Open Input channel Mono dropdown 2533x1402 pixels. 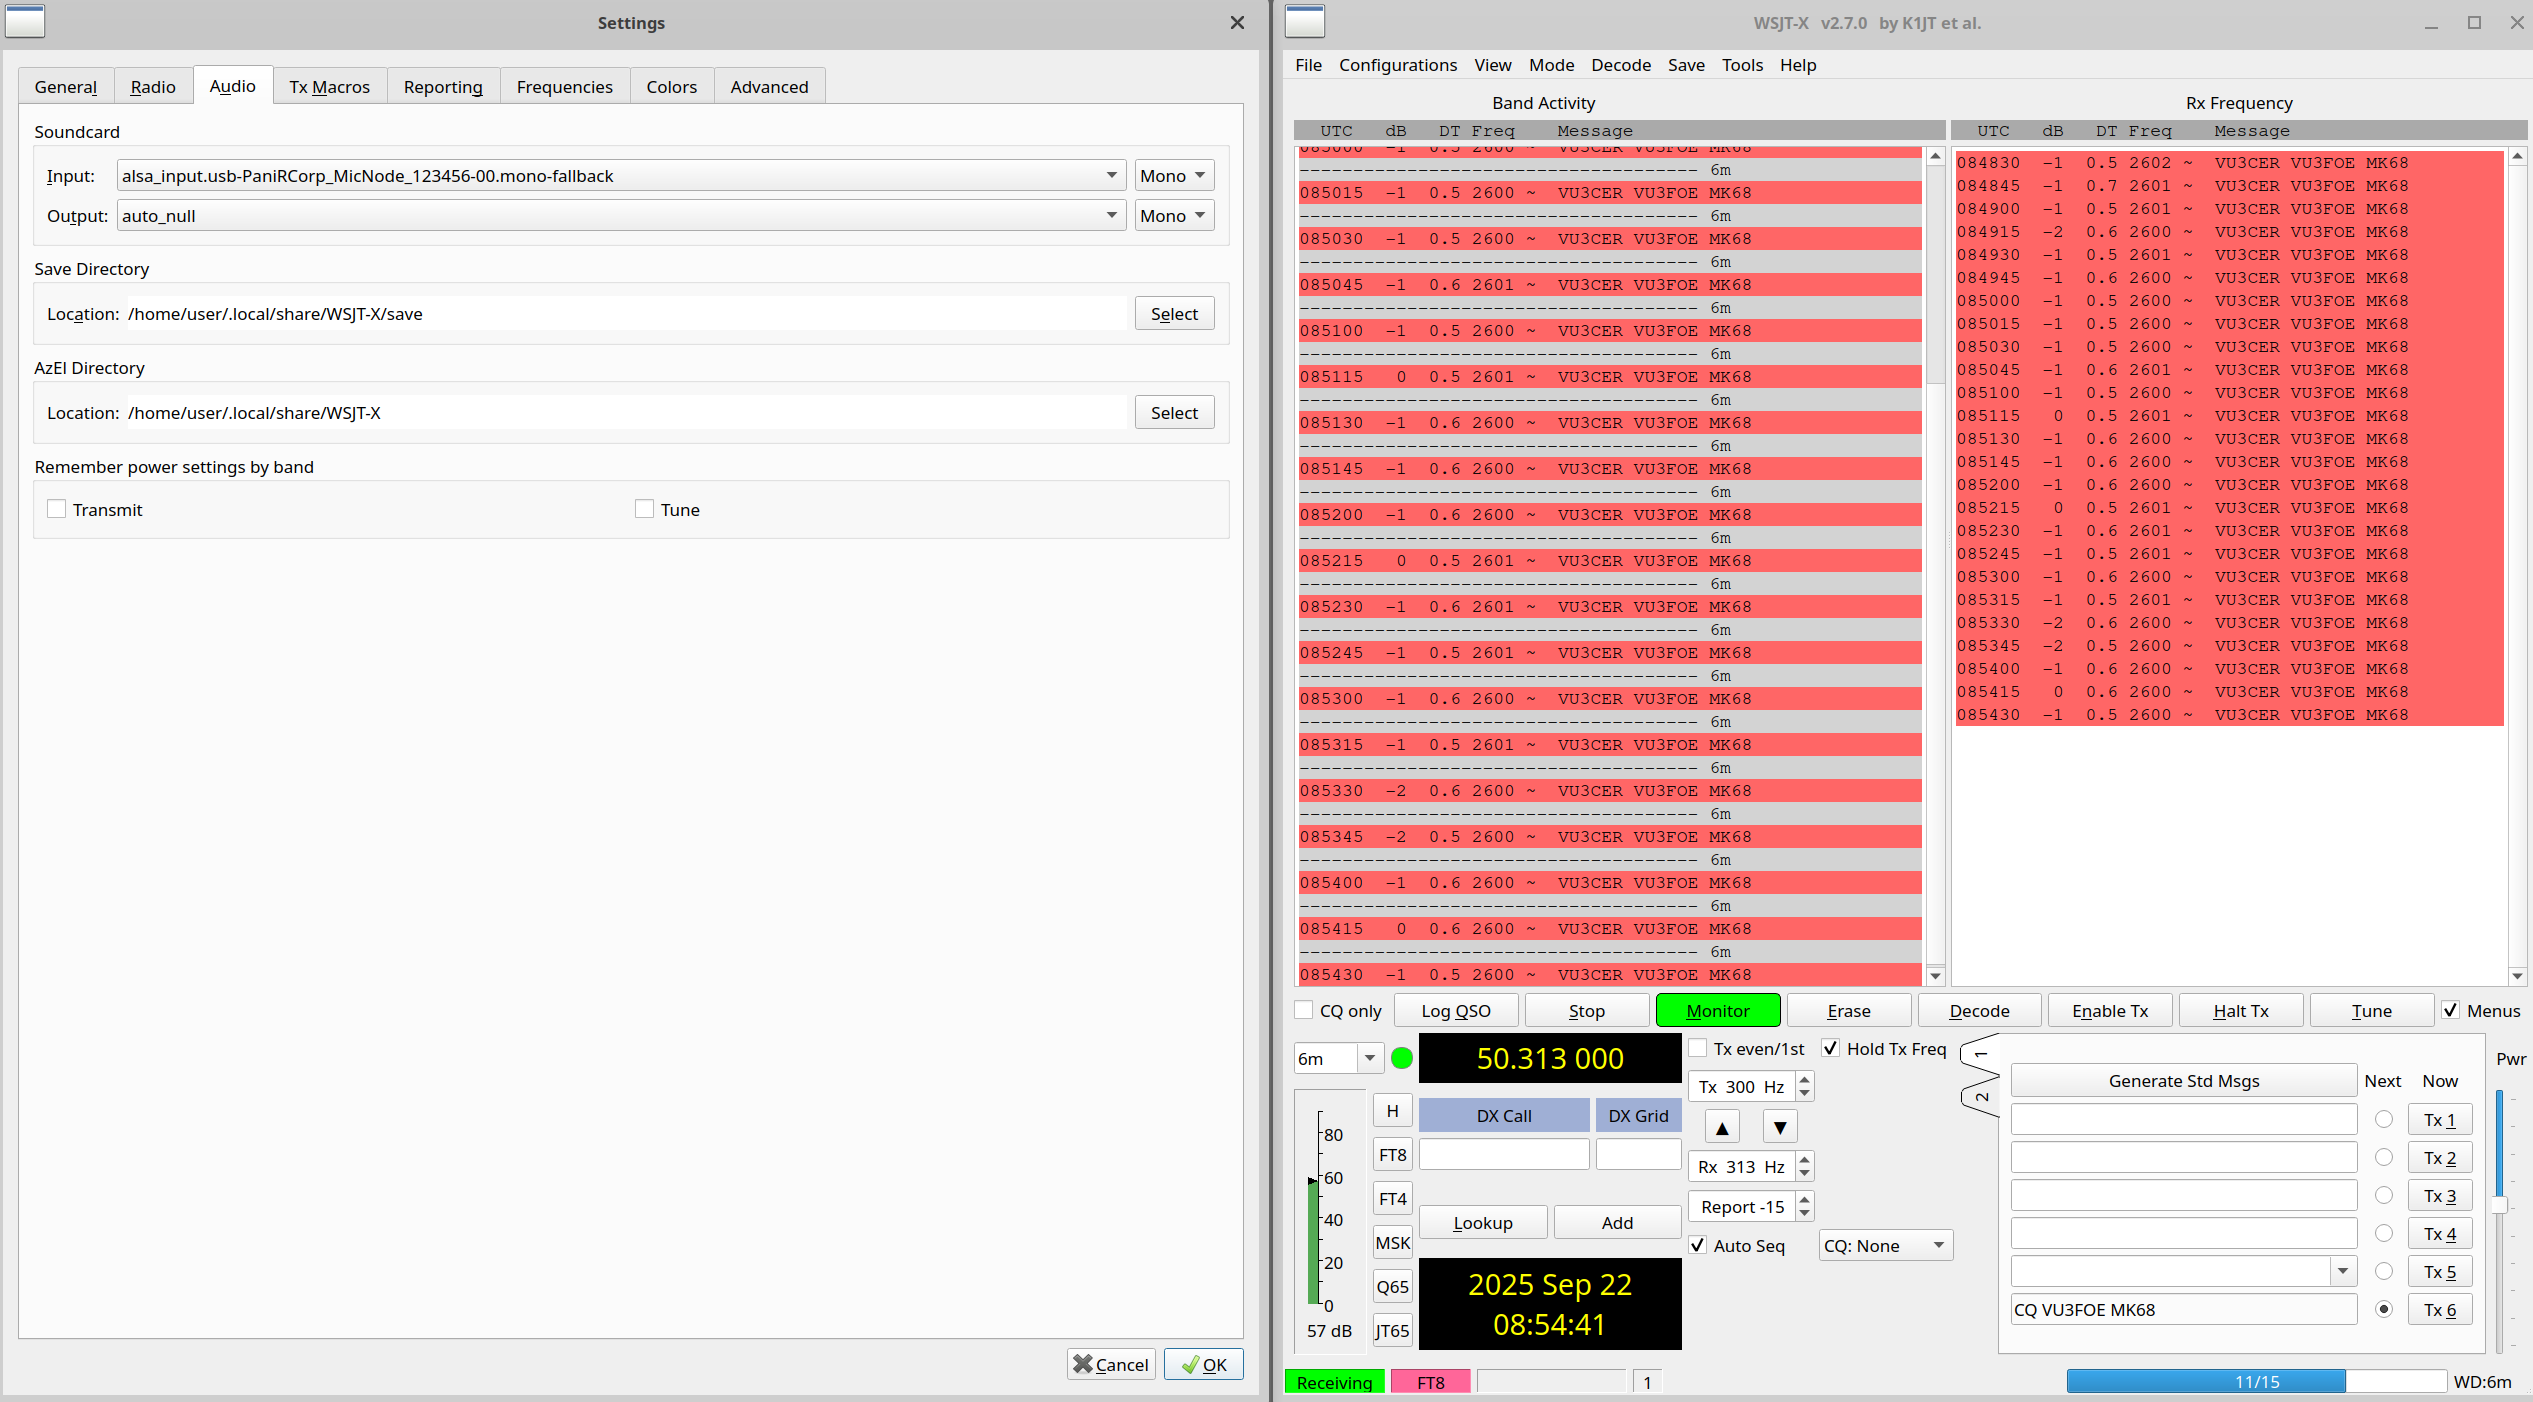click(x=1174, y=175)
